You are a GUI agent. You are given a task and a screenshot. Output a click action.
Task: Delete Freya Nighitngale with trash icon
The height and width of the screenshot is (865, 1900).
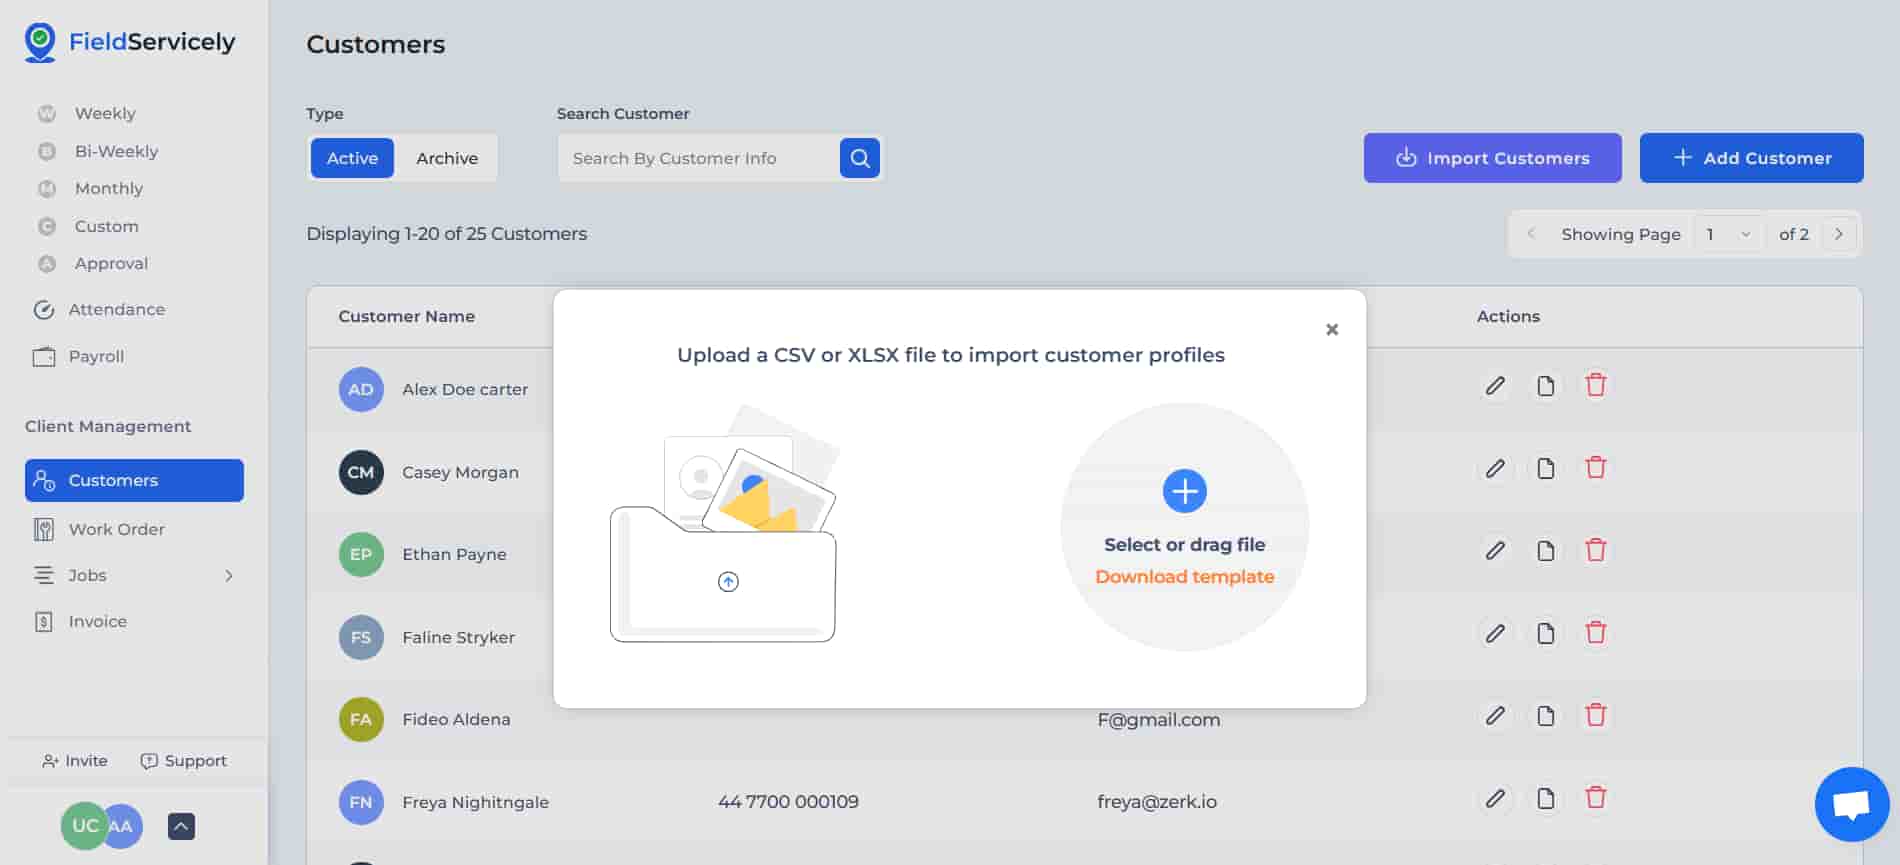[x=1596, y=798]
